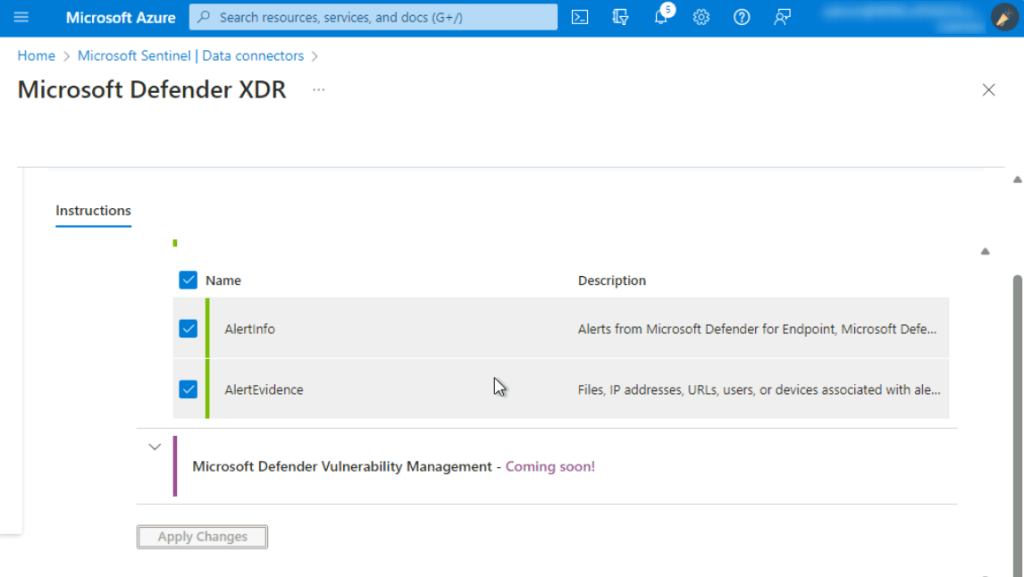Viewport: 1024px width, 577px height.
Task: Navigate to Microsoft Sentinel Data connectors breadcrumb
Action: pyautogui.click(x=190, y=56)
